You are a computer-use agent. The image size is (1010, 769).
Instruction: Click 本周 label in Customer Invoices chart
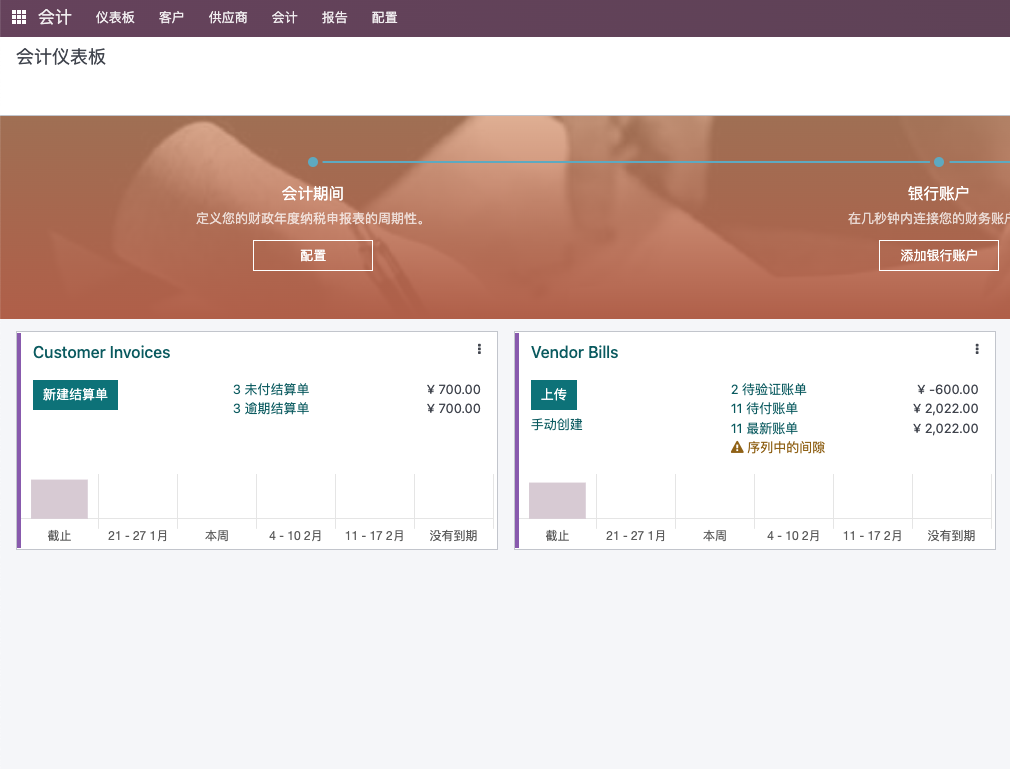coord(217,536)
